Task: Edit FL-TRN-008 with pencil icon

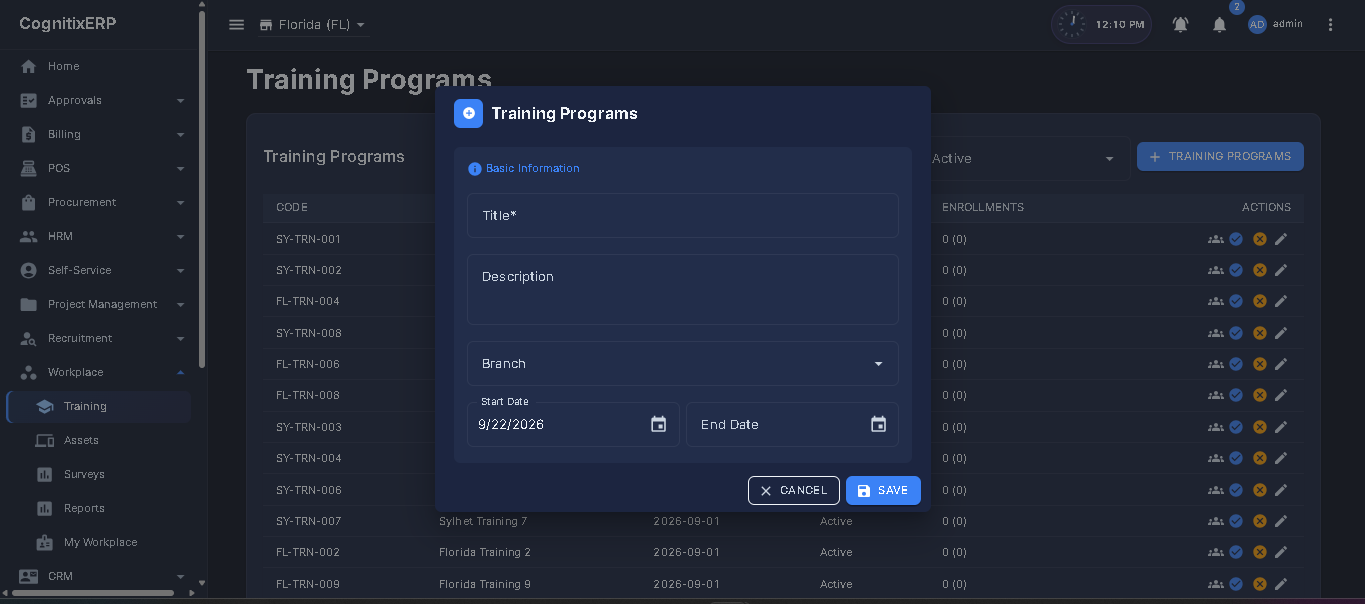Action: (1281, 395)
